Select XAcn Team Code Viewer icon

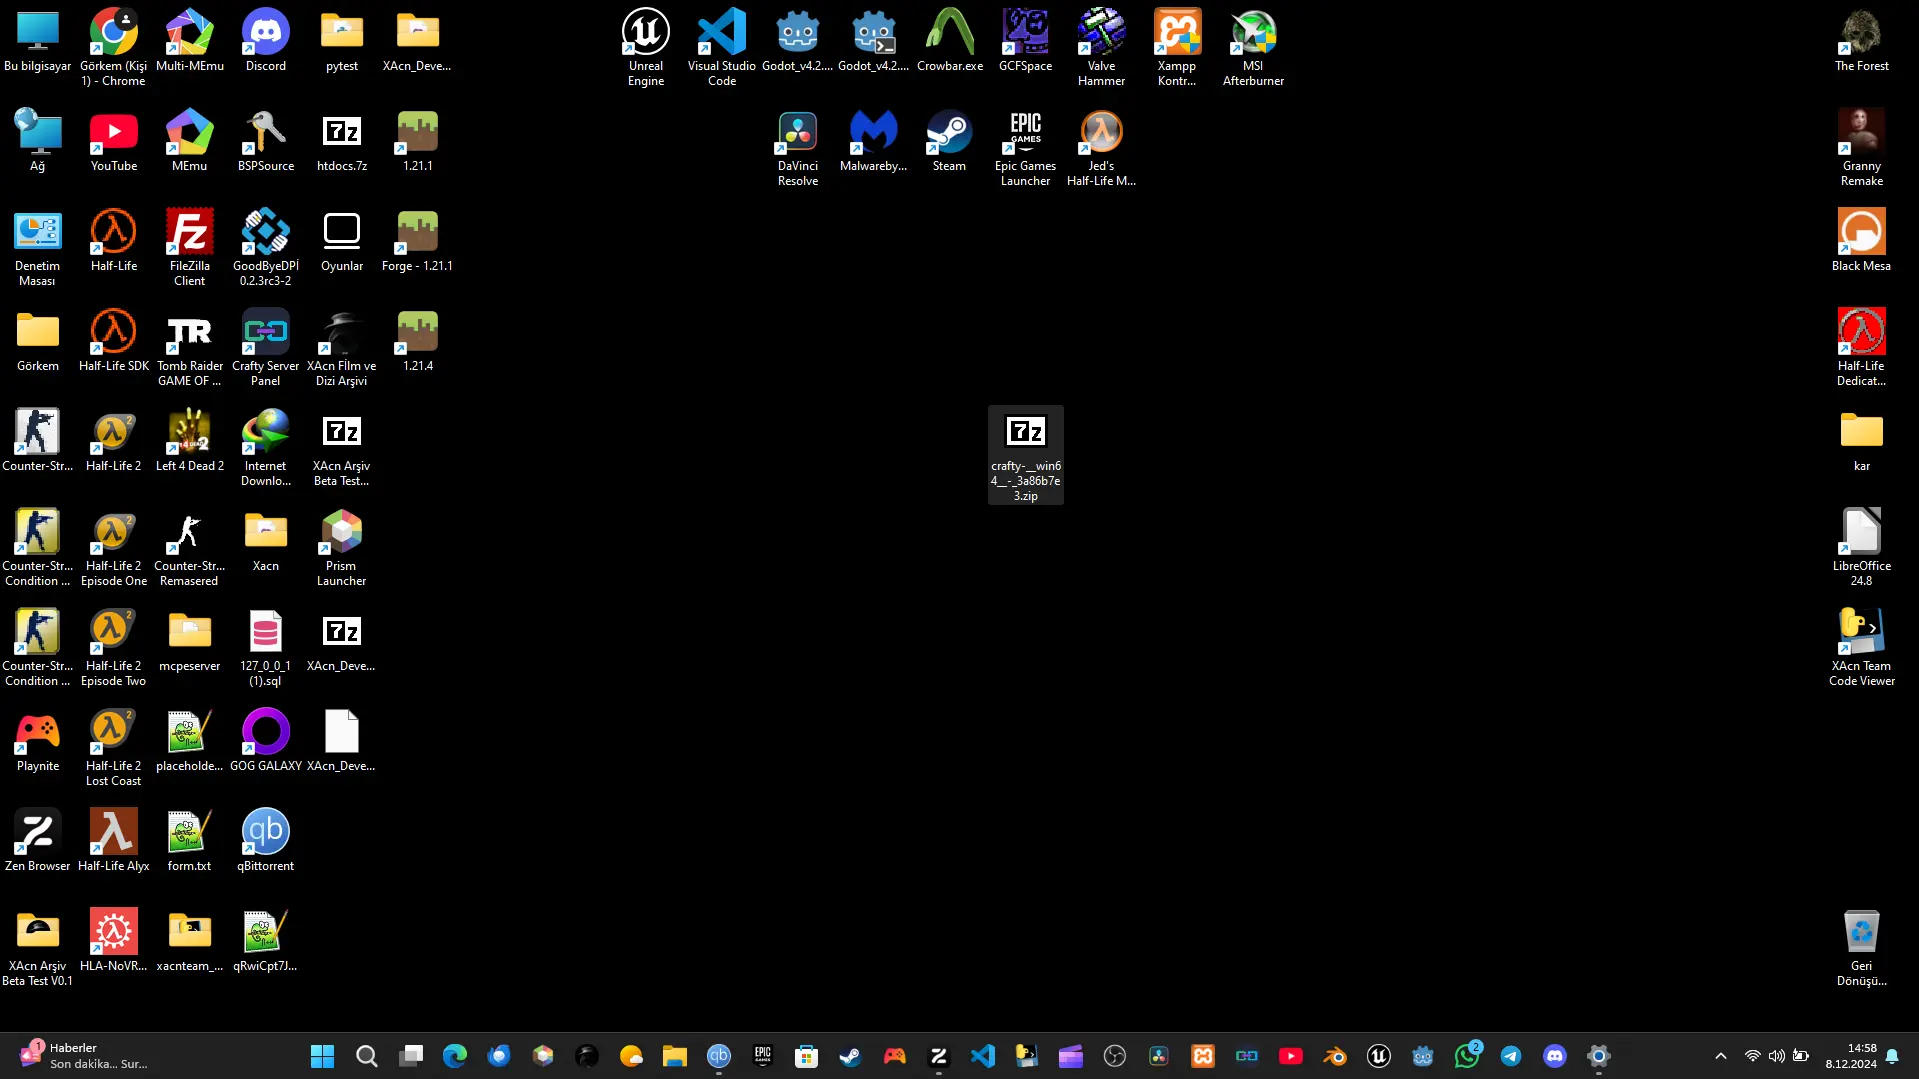[x=1861, y=647]
